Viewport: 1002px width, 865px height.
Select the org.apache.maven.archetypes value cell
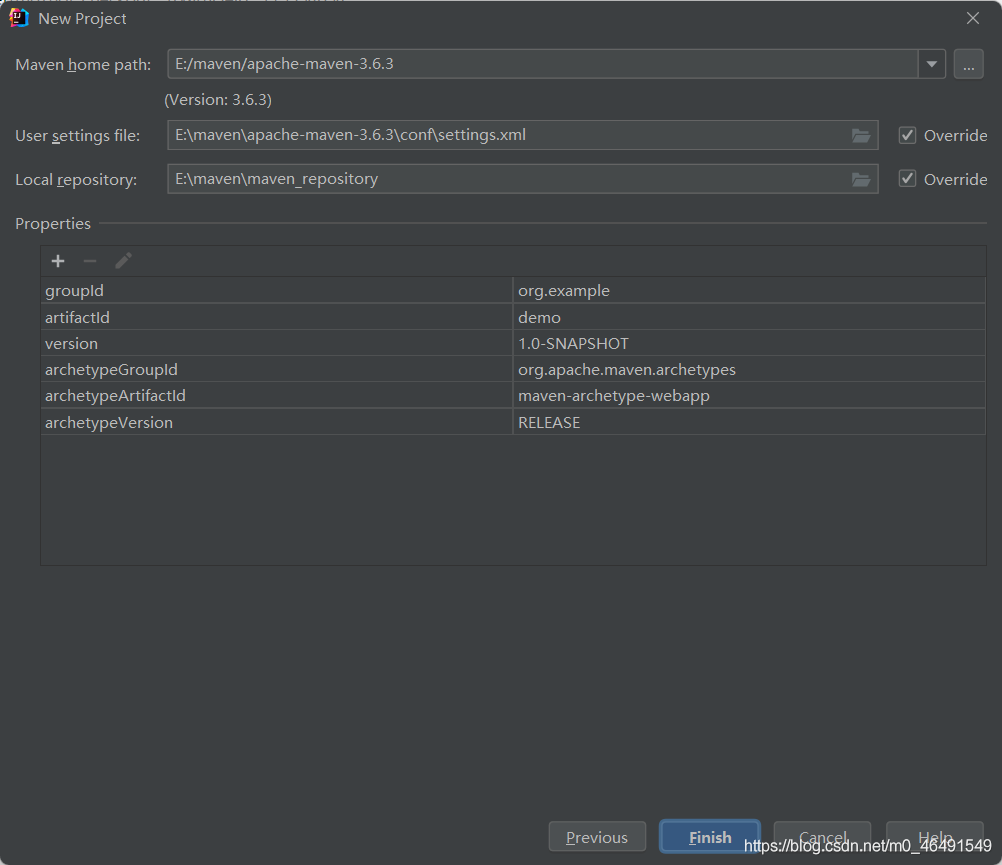point(749,370)
